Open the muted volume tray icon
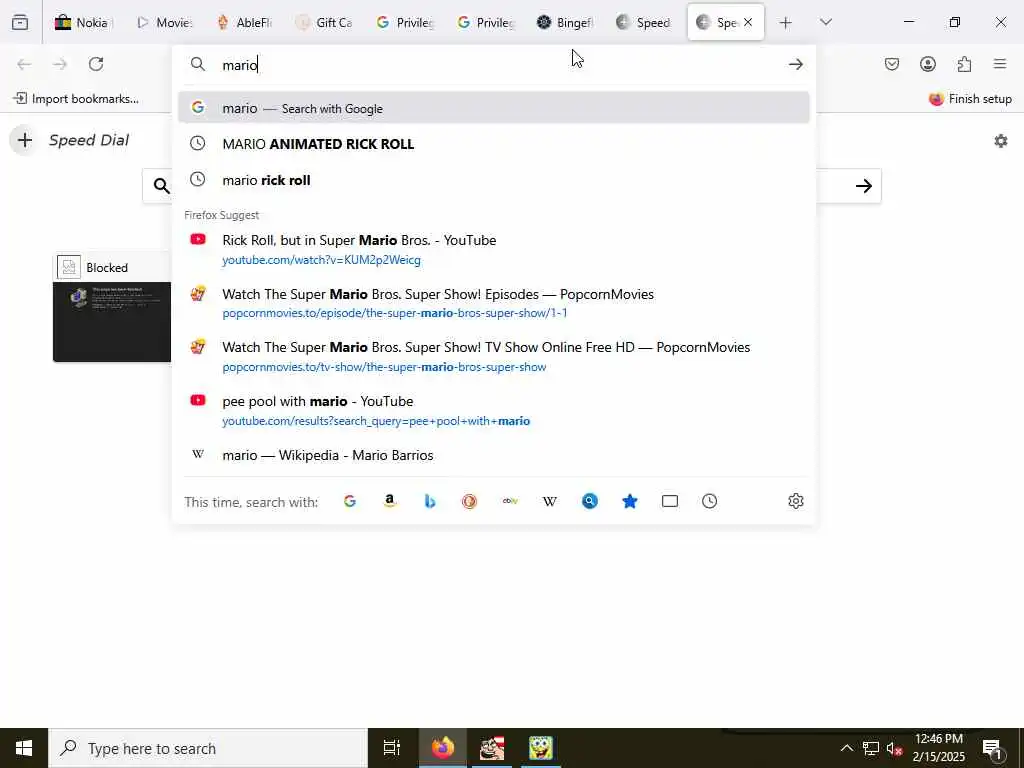Image resolution: width=1024 pixels, height=768 pixels. pos(894,748)
